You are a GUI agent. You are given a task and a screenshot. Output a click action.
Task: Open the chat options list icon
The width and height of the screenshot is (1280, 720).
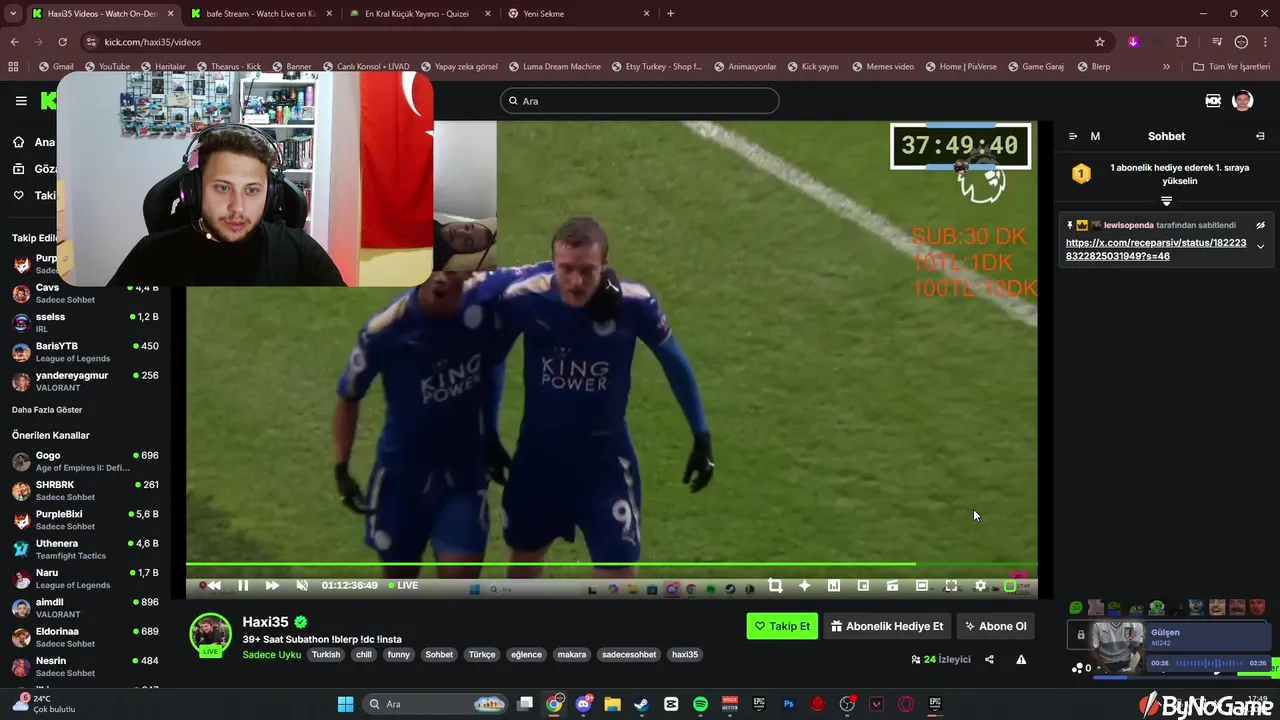(1073, 136)
